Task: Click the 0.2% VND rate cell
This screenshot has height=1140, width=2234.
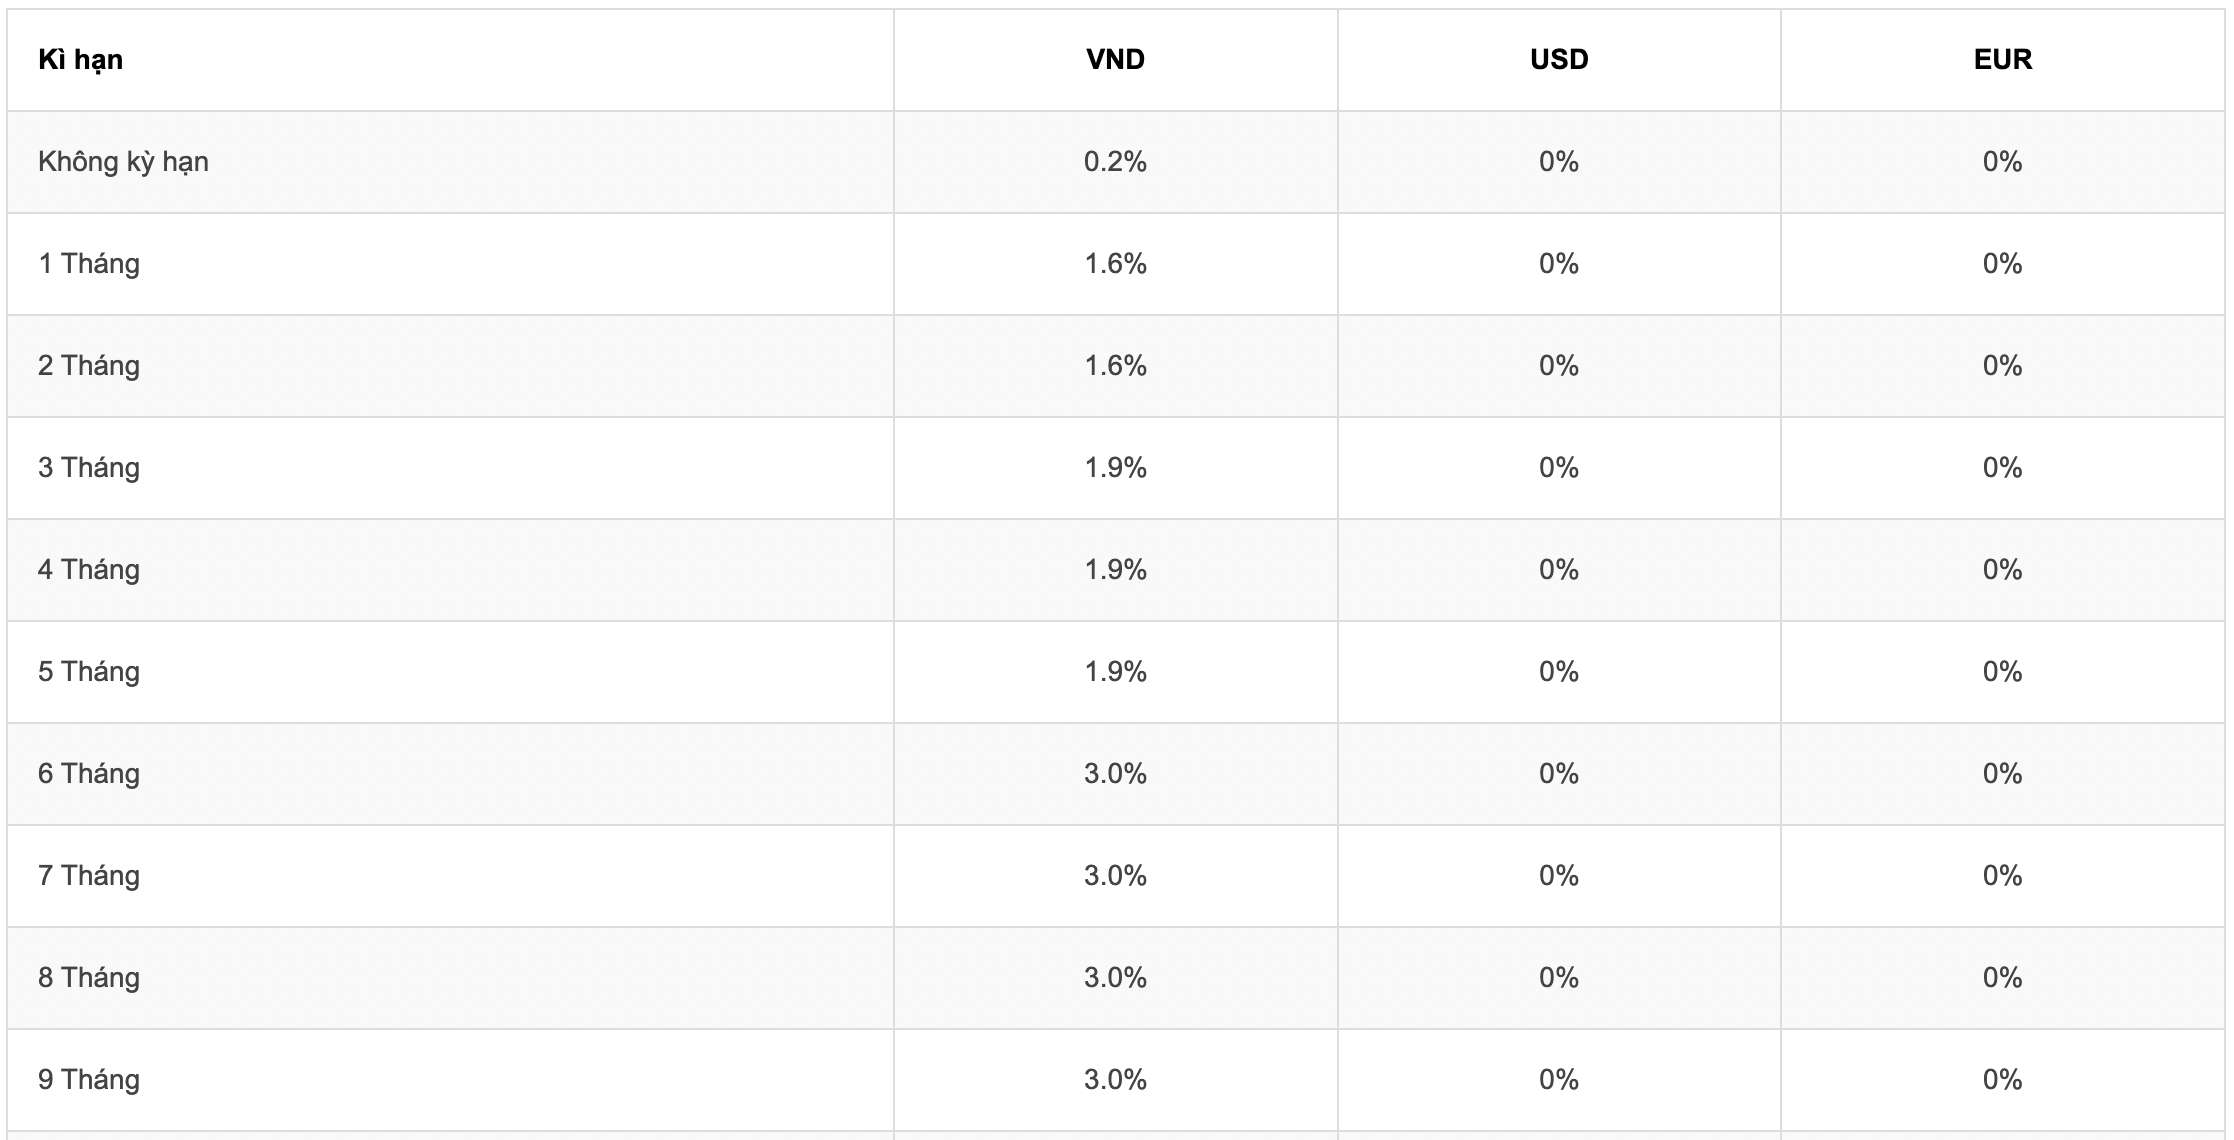Action: (x=1115, y=162)
